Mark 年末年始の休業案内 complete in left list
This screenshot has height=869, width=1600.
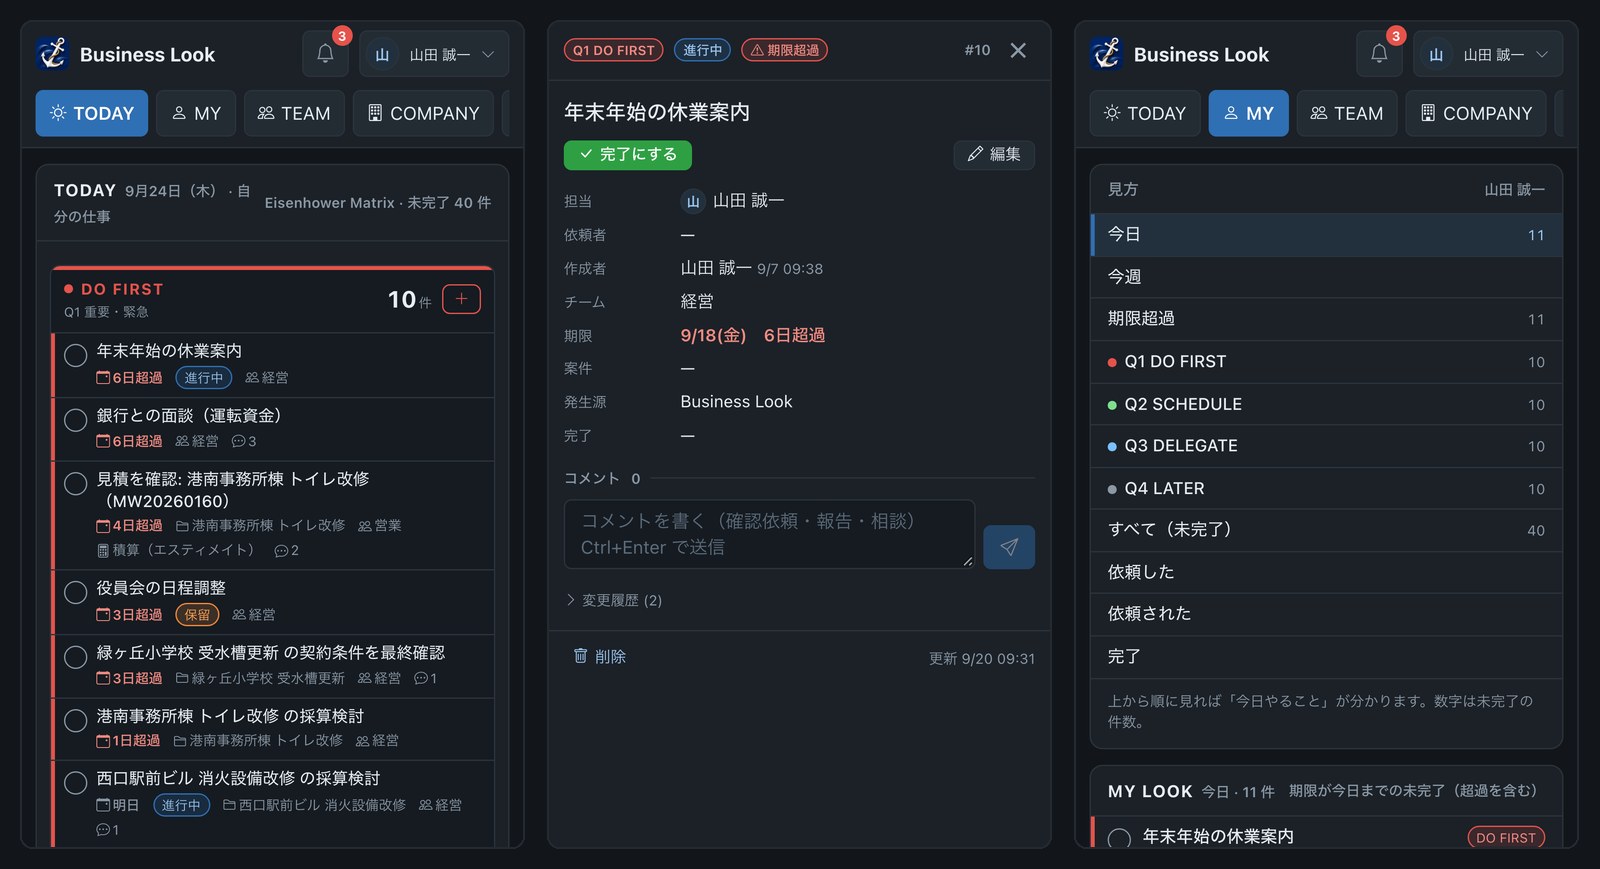click(x=75, y=355)
